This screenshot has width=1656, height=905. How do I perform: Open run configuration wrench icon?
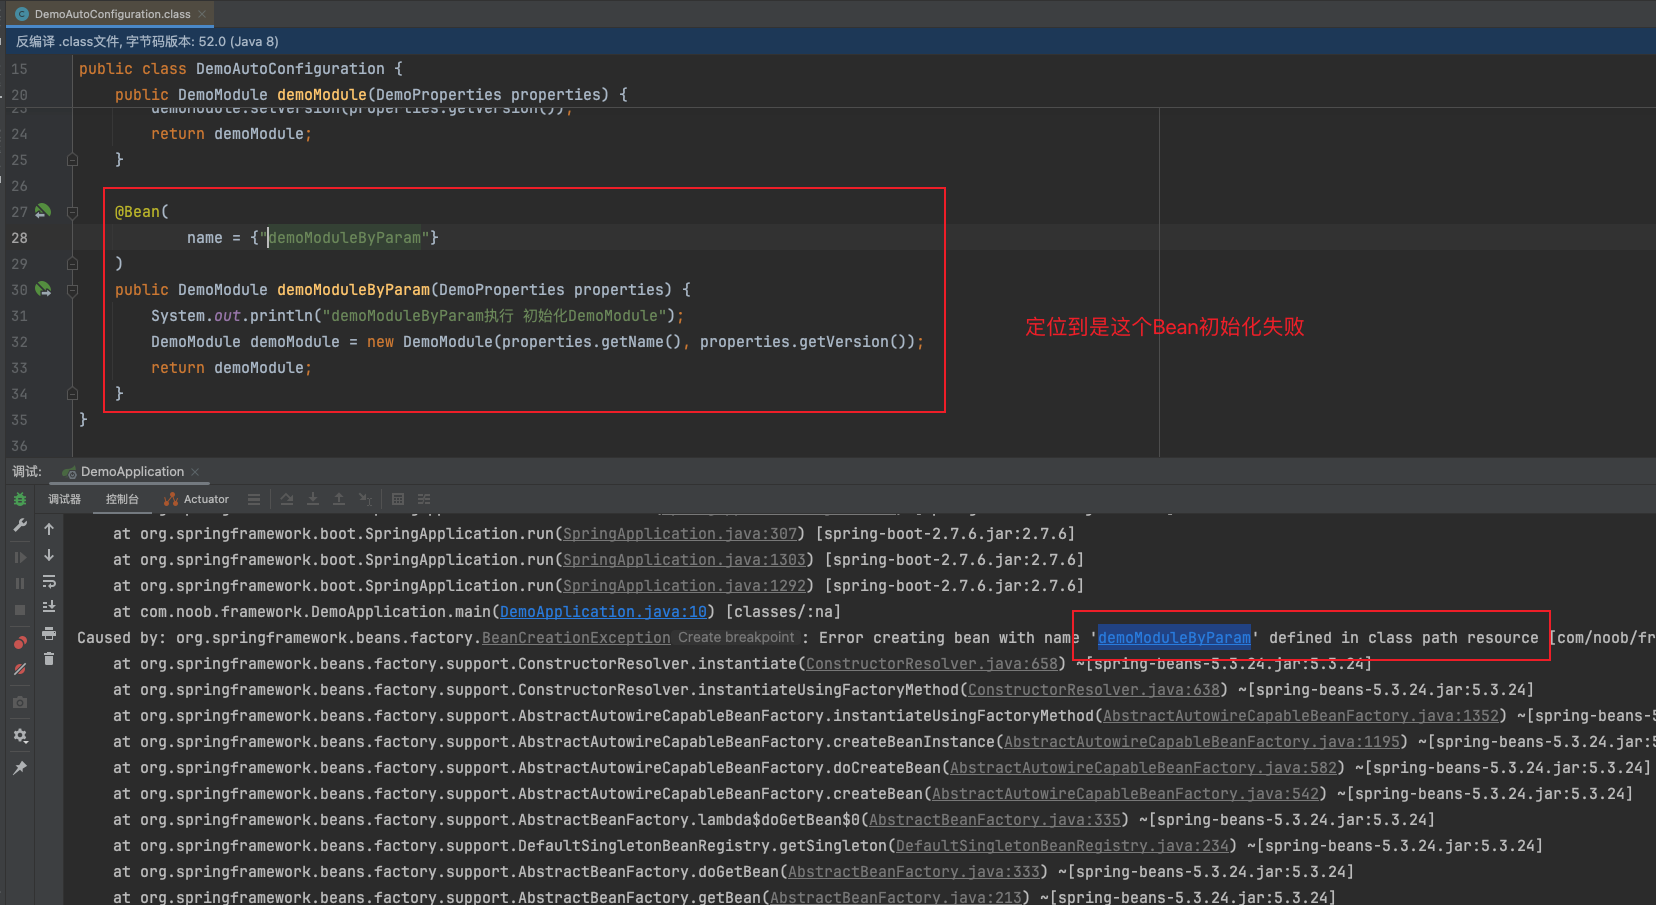[20, 525]
